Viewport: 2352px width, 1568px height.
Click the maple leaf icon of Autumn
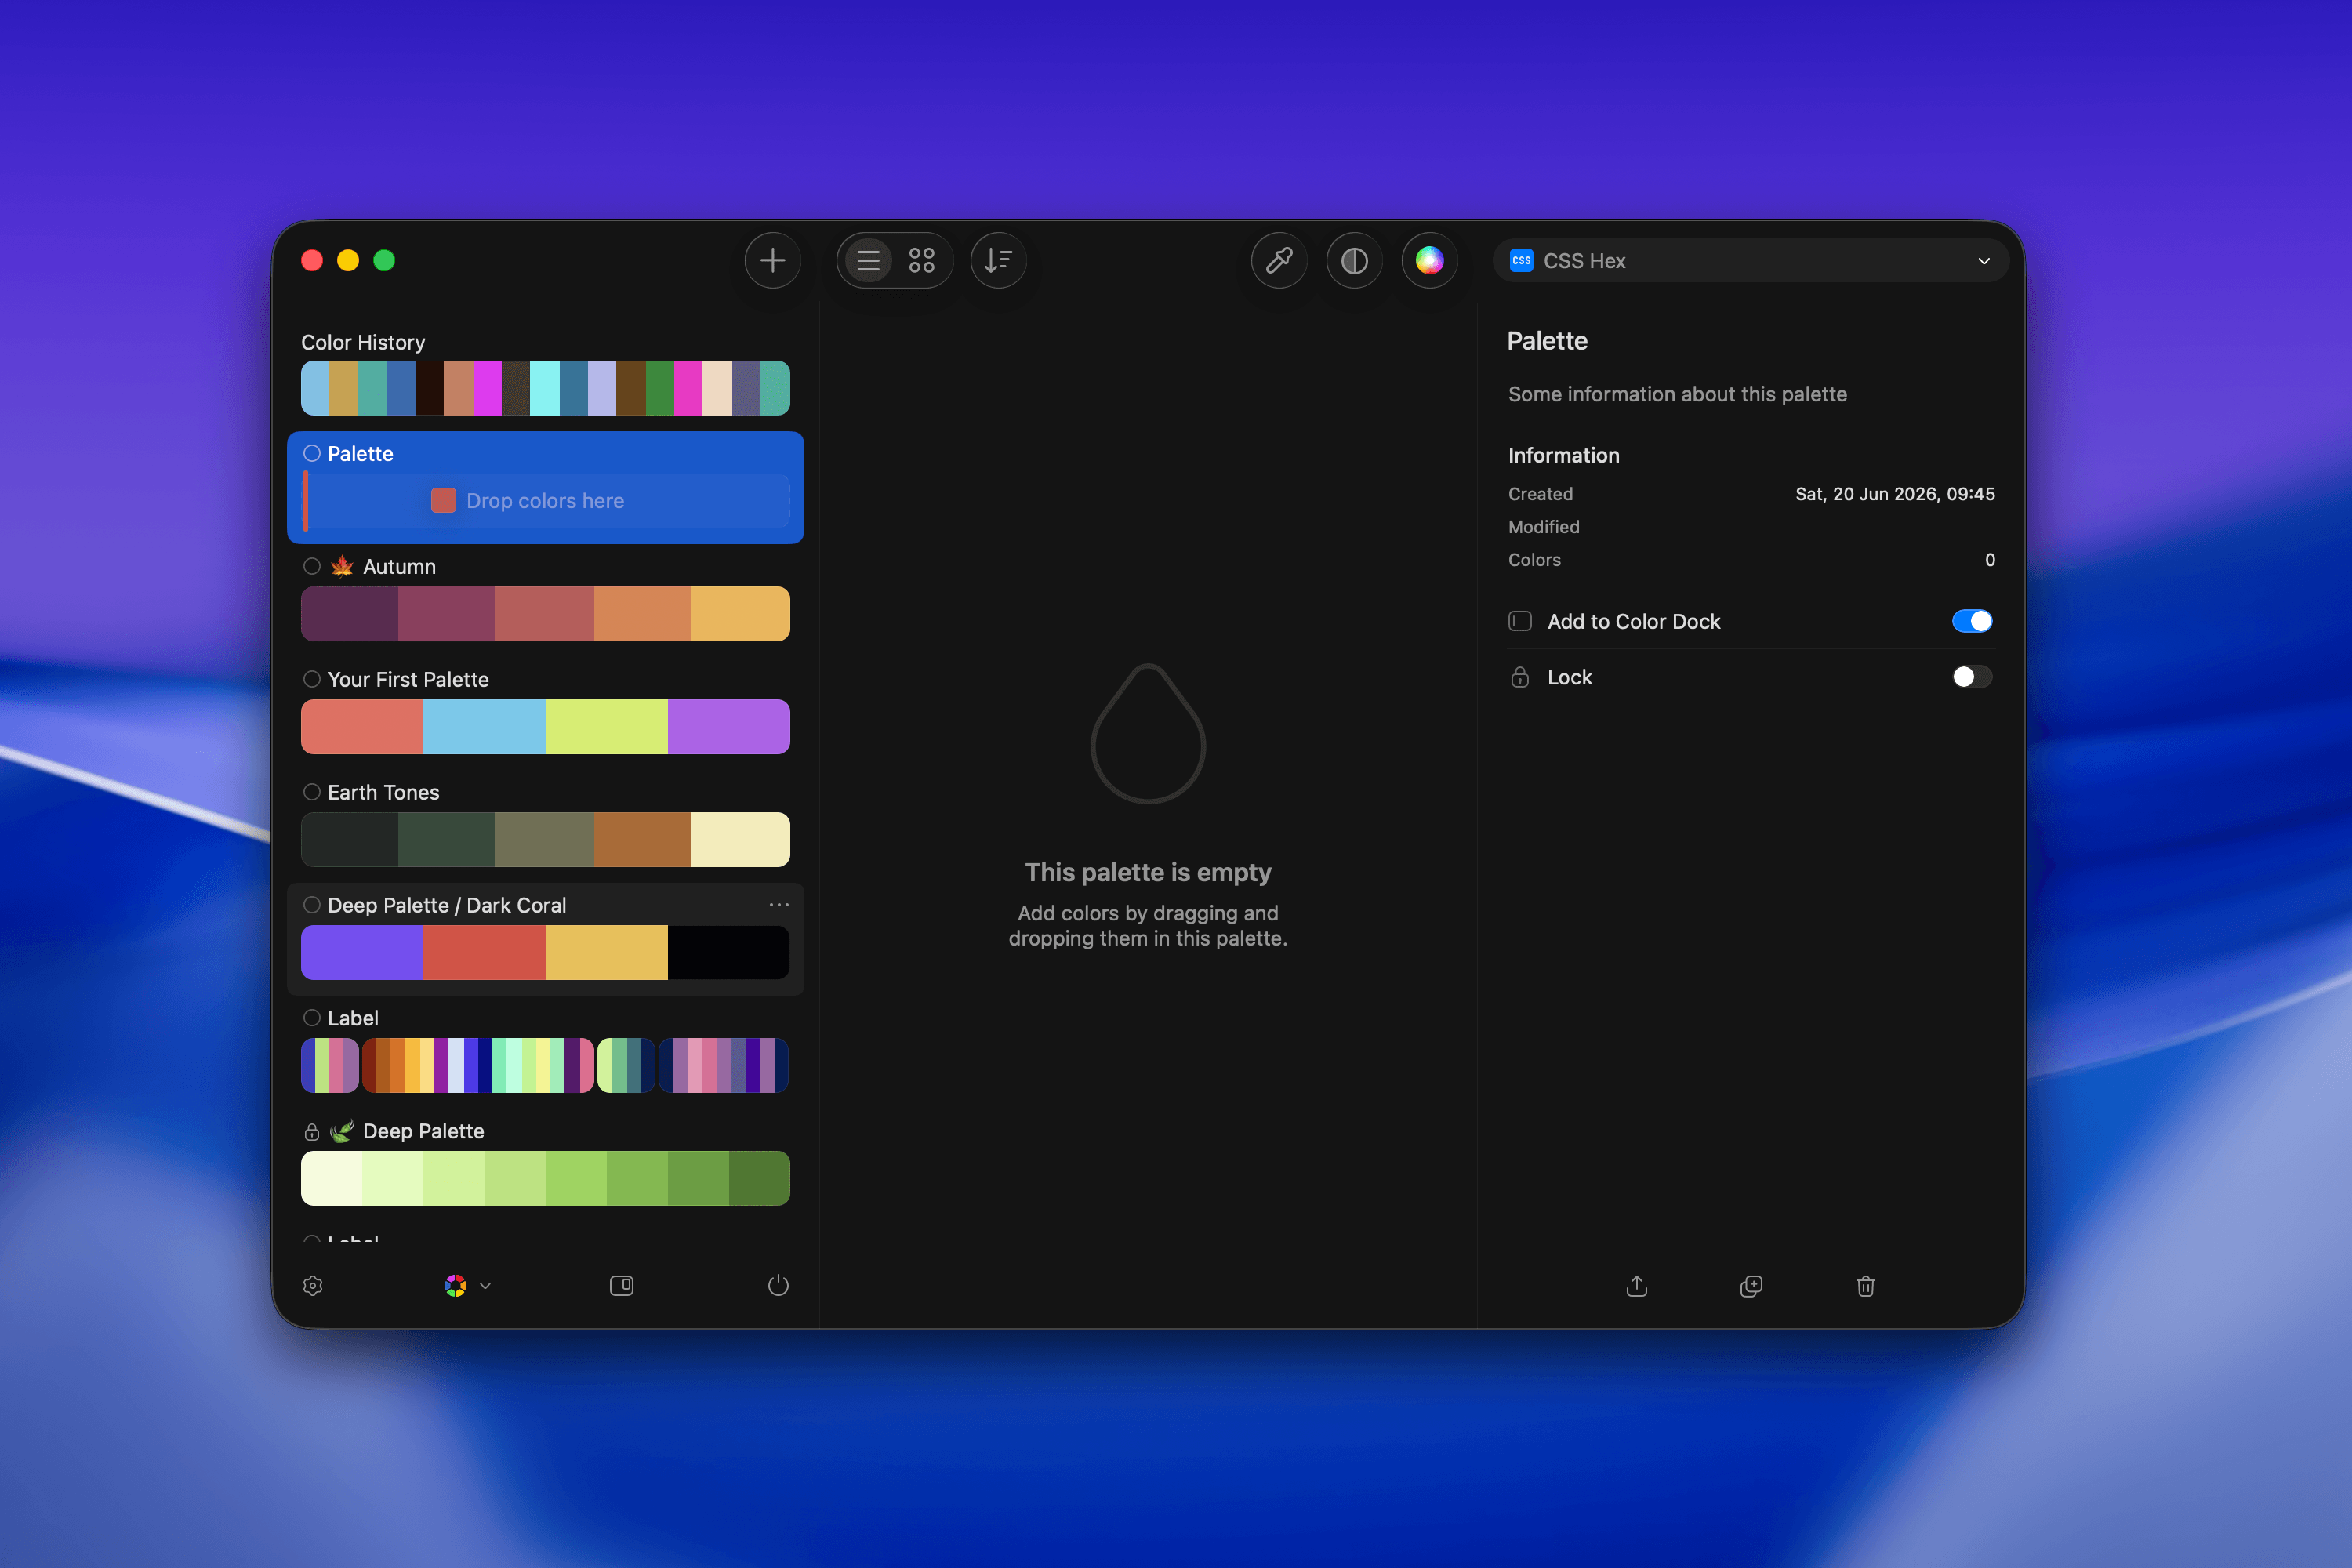[342, 566]
